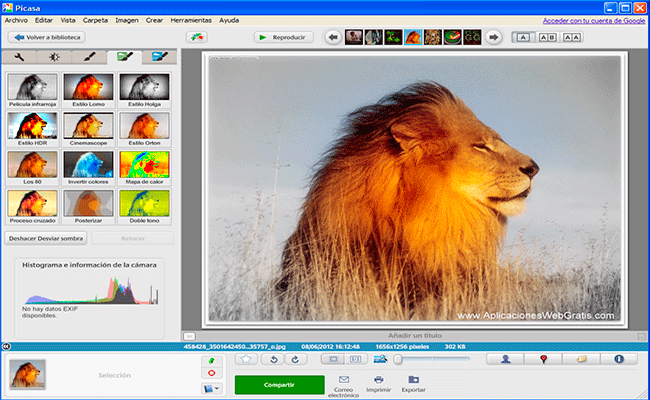Click Deshacer Desviar sombra button
650x400 pixels.
coord(46,238)
